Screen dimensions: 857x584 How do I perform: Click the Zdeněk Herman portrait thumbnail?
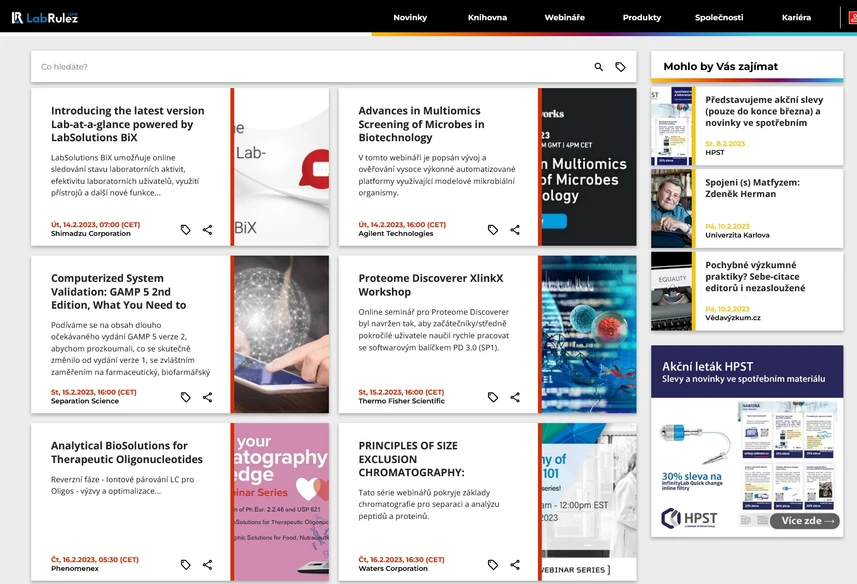coord(671,208)
